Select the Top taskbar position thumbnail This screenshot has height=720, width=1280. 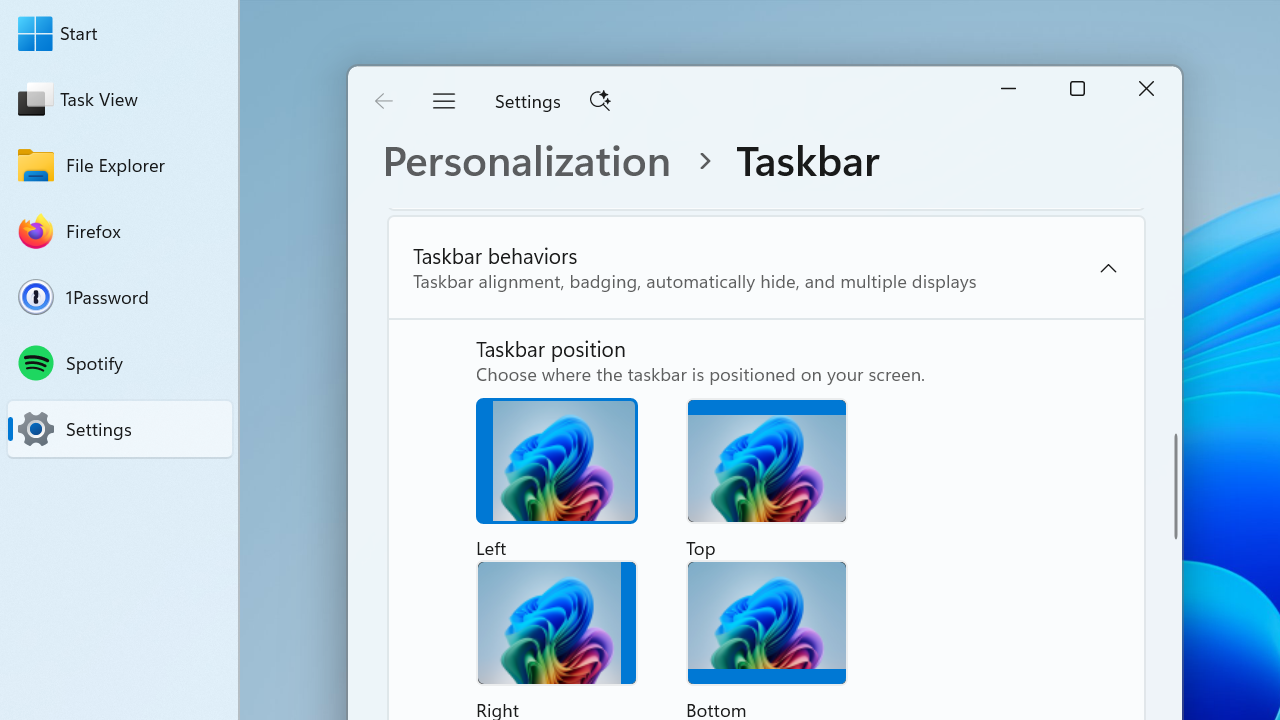pyautogui.click(x=767, y=461)
